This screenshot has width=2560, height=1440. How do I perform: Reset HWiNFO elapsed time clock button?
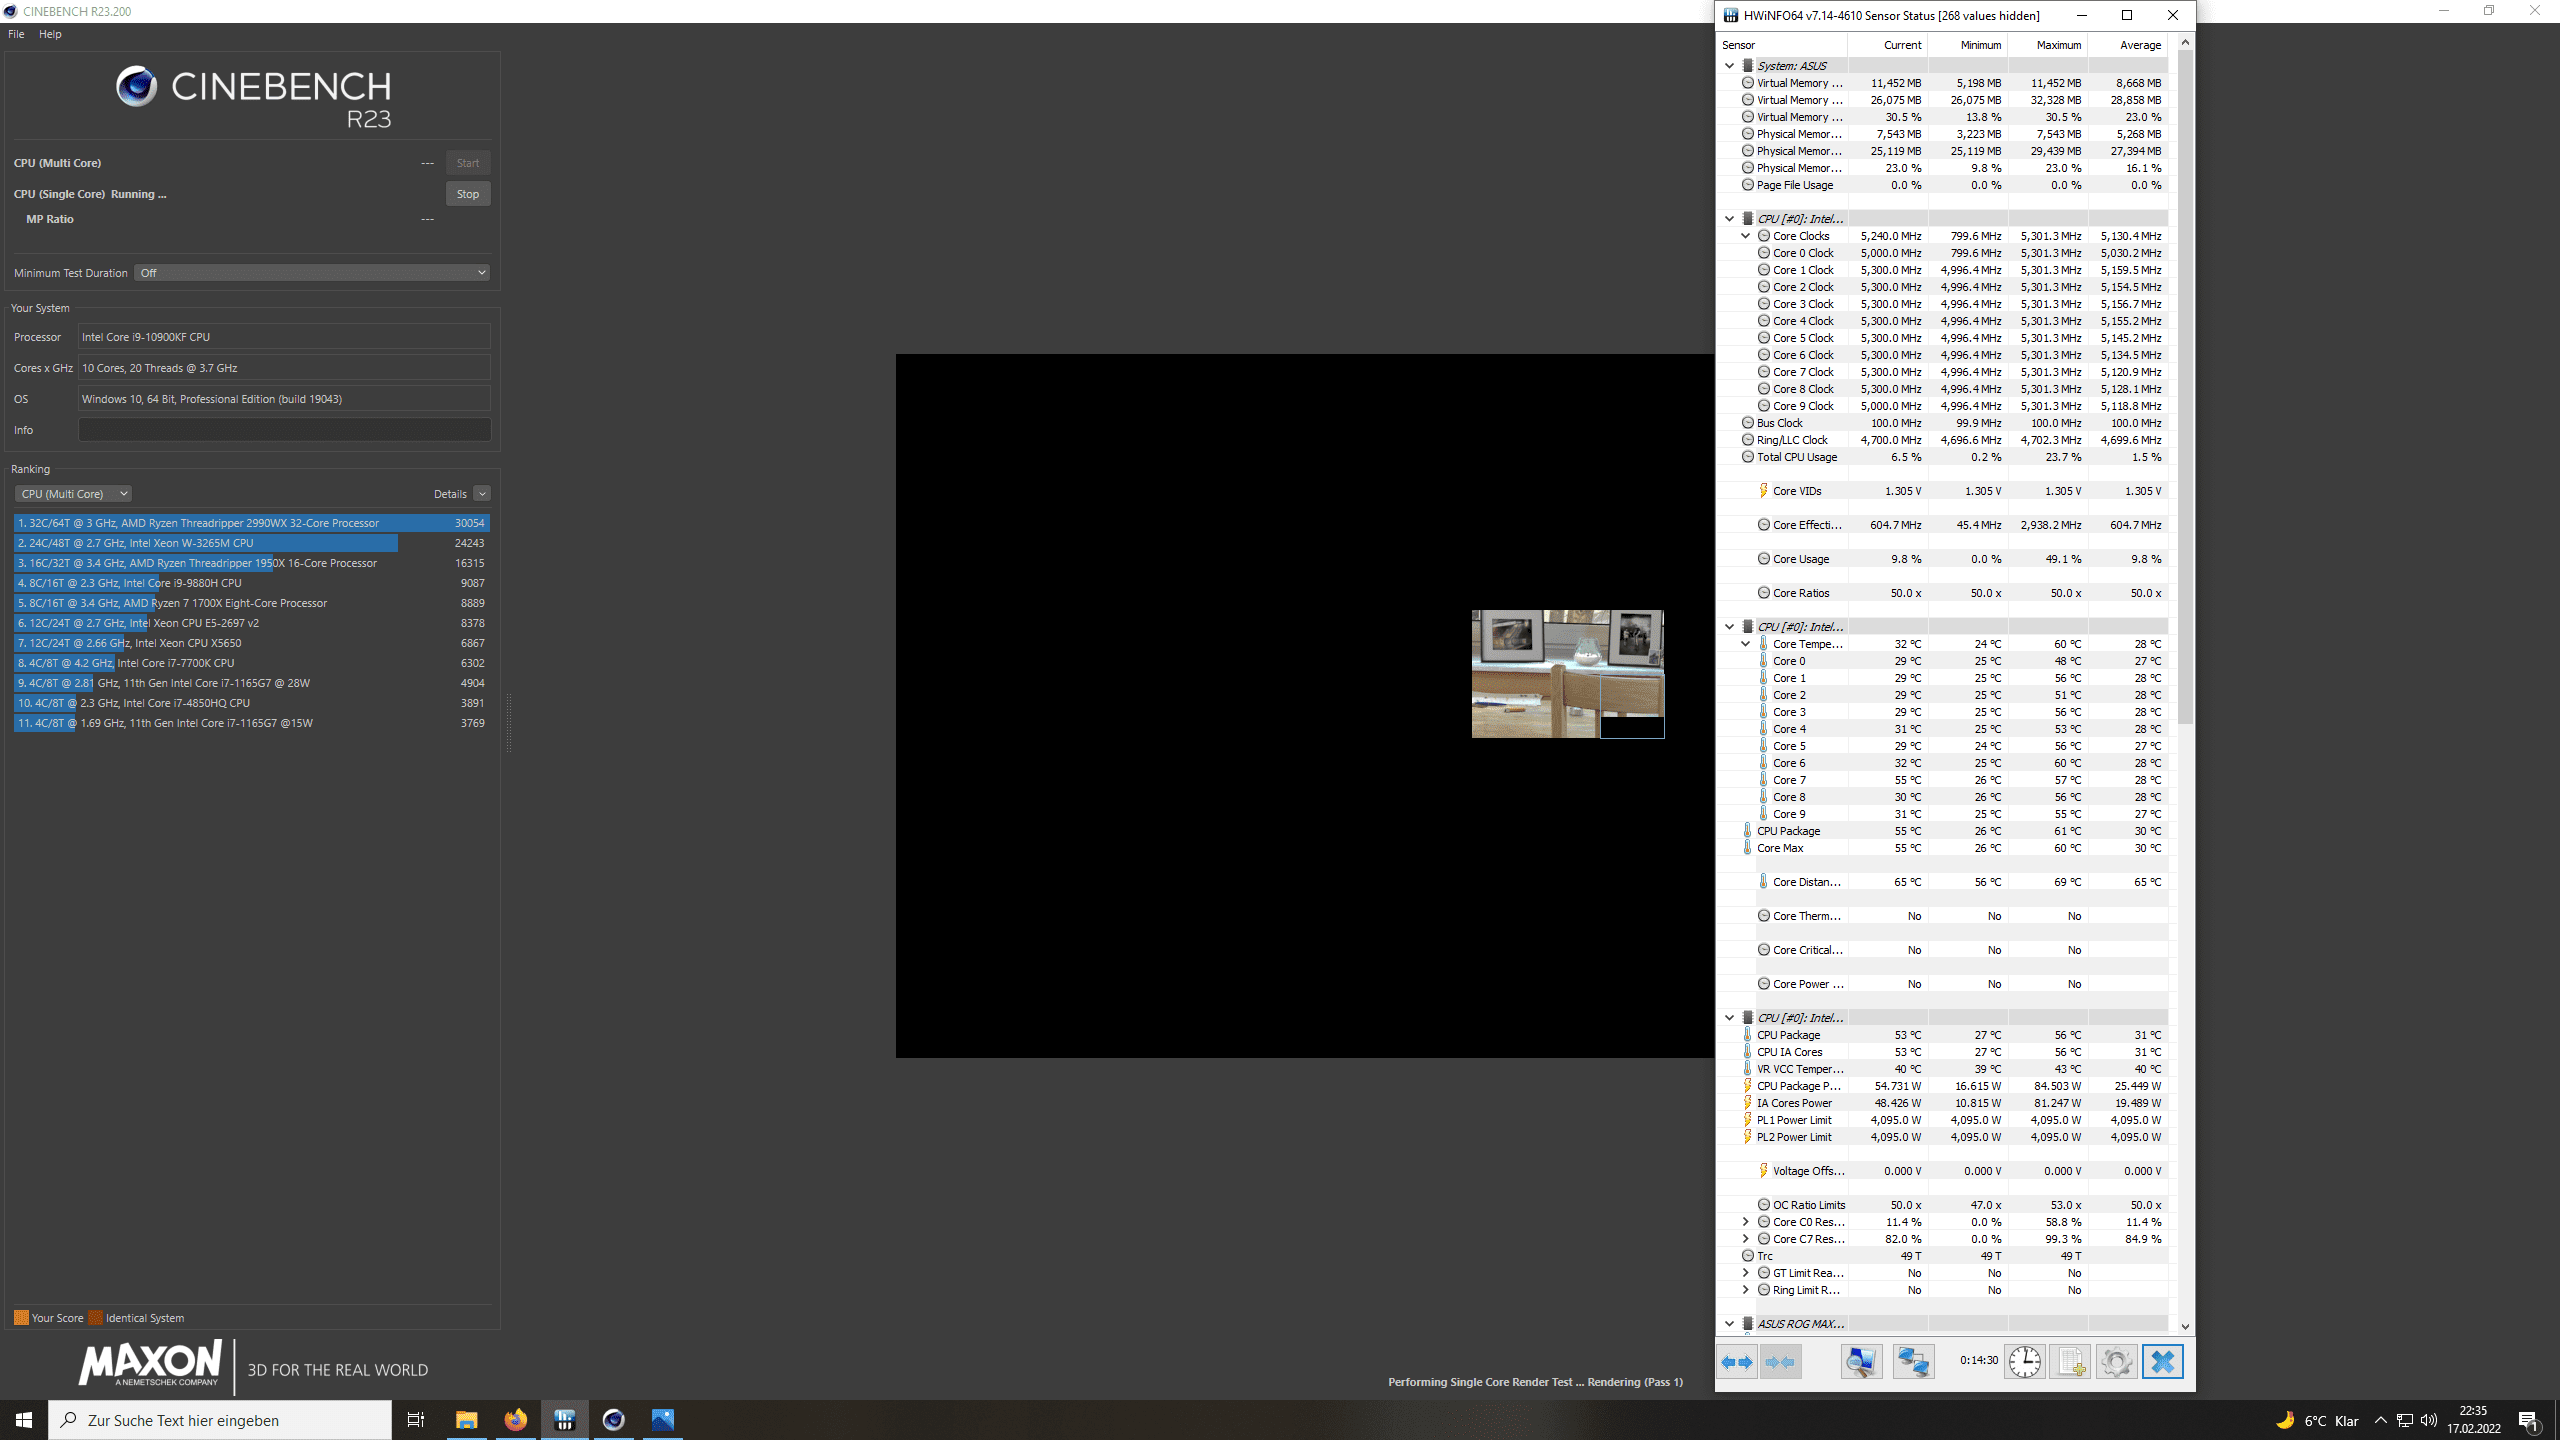click(x=2024, y=1362)
